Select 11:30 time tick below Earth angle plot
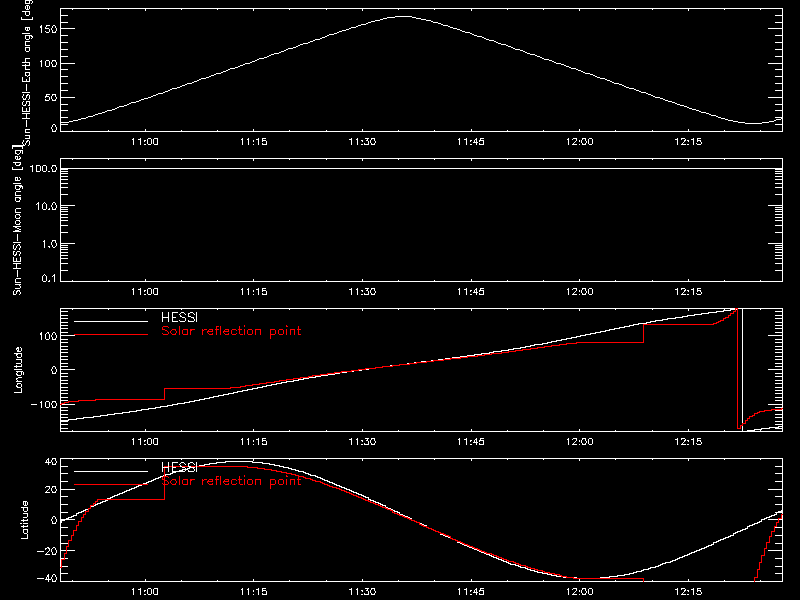 (x=362, y=142)
